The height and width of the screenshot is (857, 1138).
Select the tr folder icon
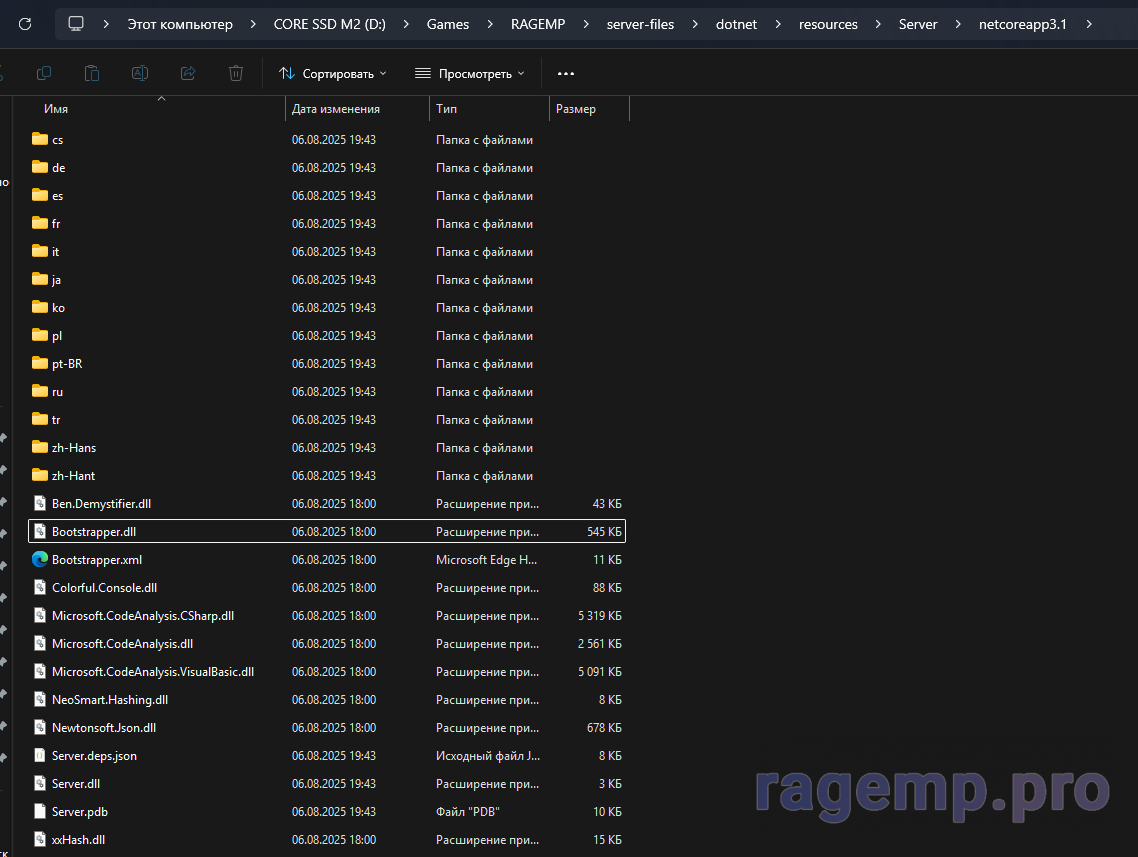coord(40,419)
